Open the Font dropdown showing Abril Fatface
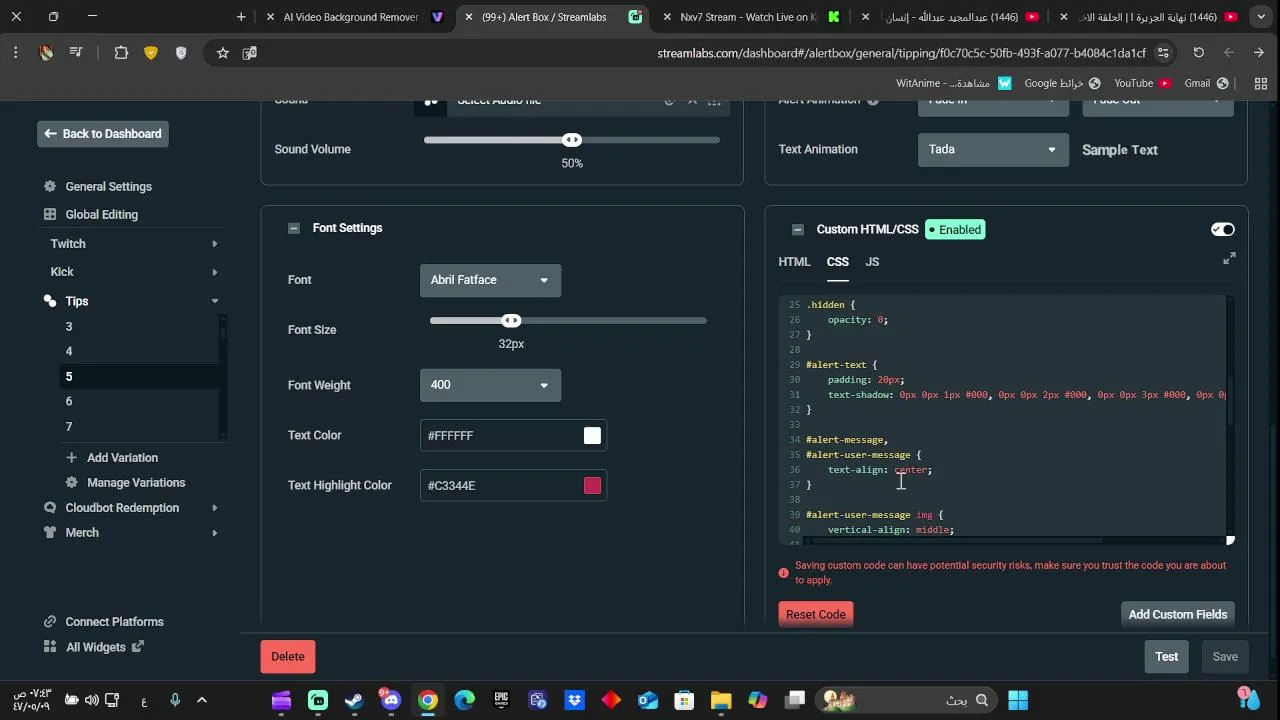Screen dimensions: 1280x720 pyautogui.click(x=490, y=280)
